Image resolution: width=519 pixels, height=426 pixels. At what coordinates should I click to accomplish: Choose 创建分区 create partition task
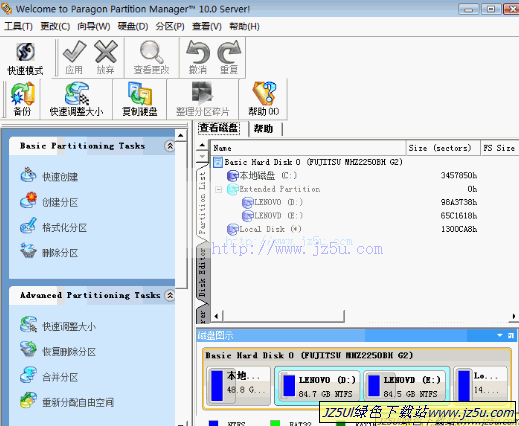(49, 201)
